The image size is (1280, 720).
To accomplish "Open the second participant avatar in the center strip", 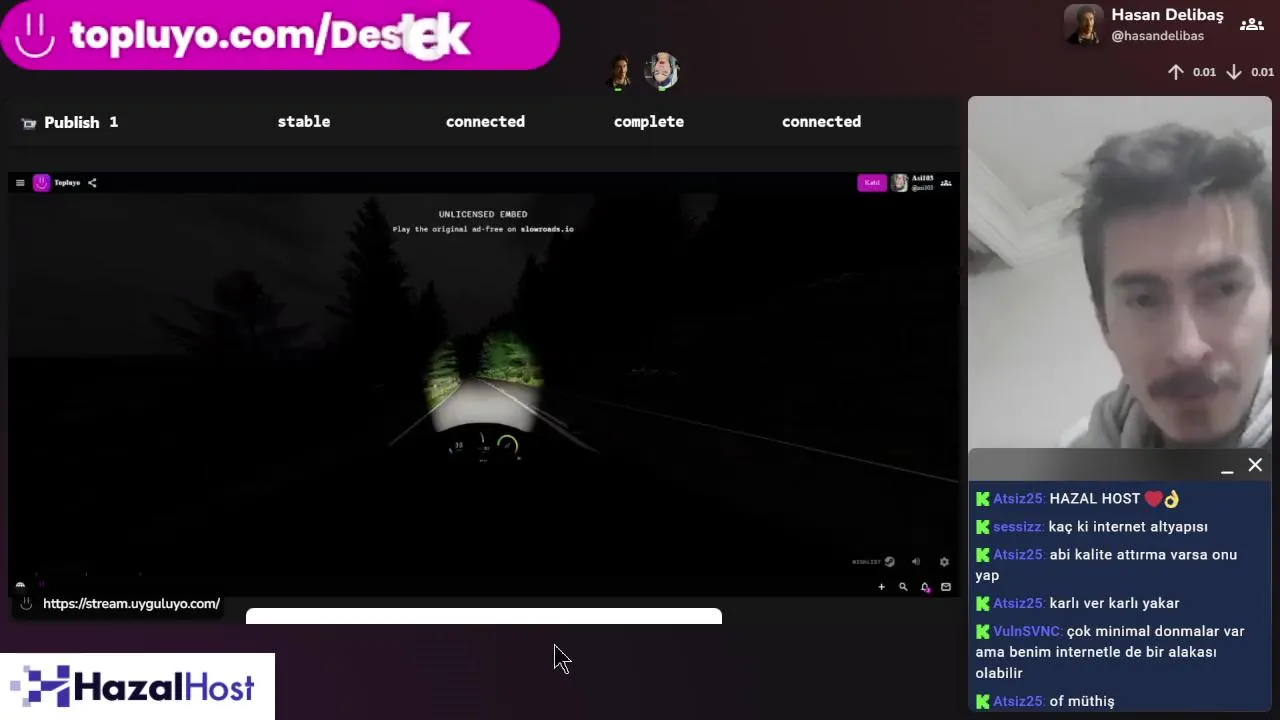I will pyautogui.click(x=661, y=72).
